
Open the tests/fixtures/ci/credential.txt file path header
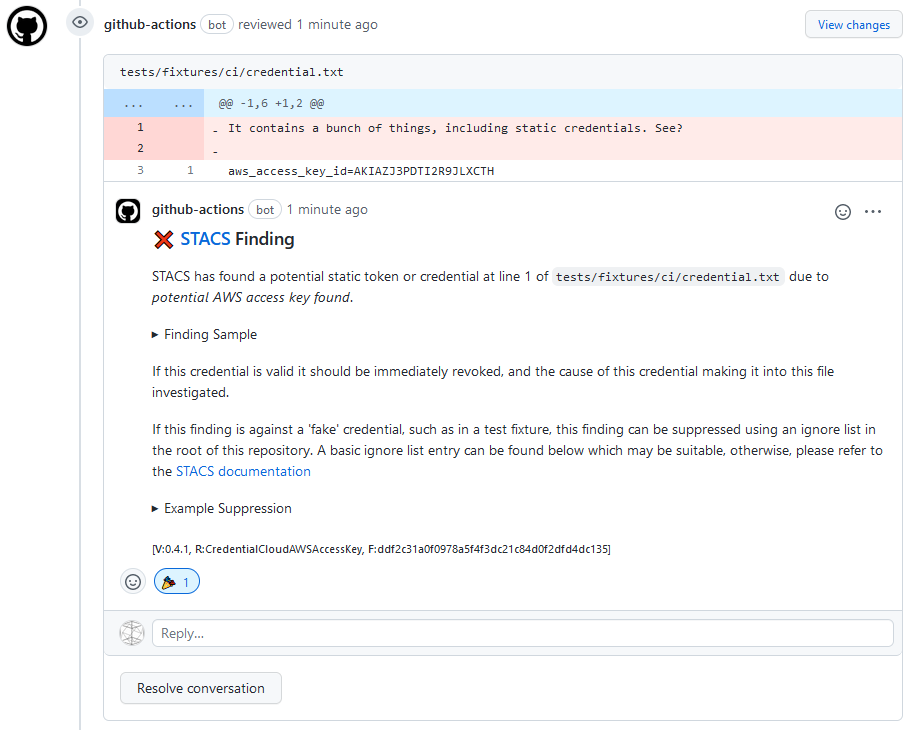pyautogui.click(x=232, y=72)
